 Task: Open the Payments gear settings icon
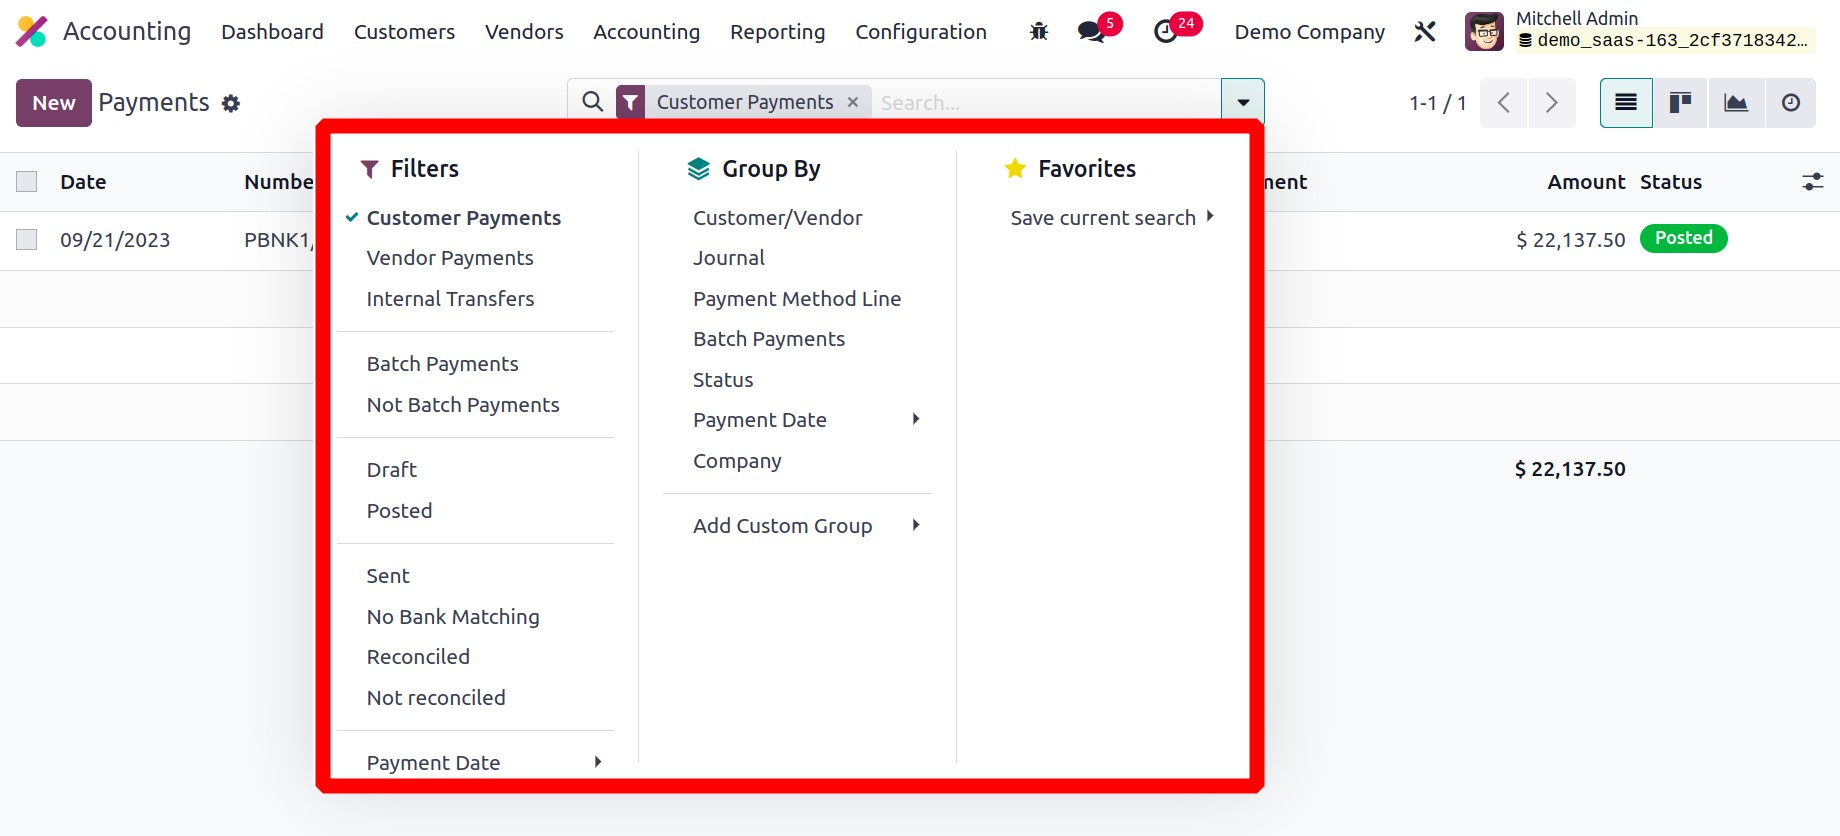point(231,104)
